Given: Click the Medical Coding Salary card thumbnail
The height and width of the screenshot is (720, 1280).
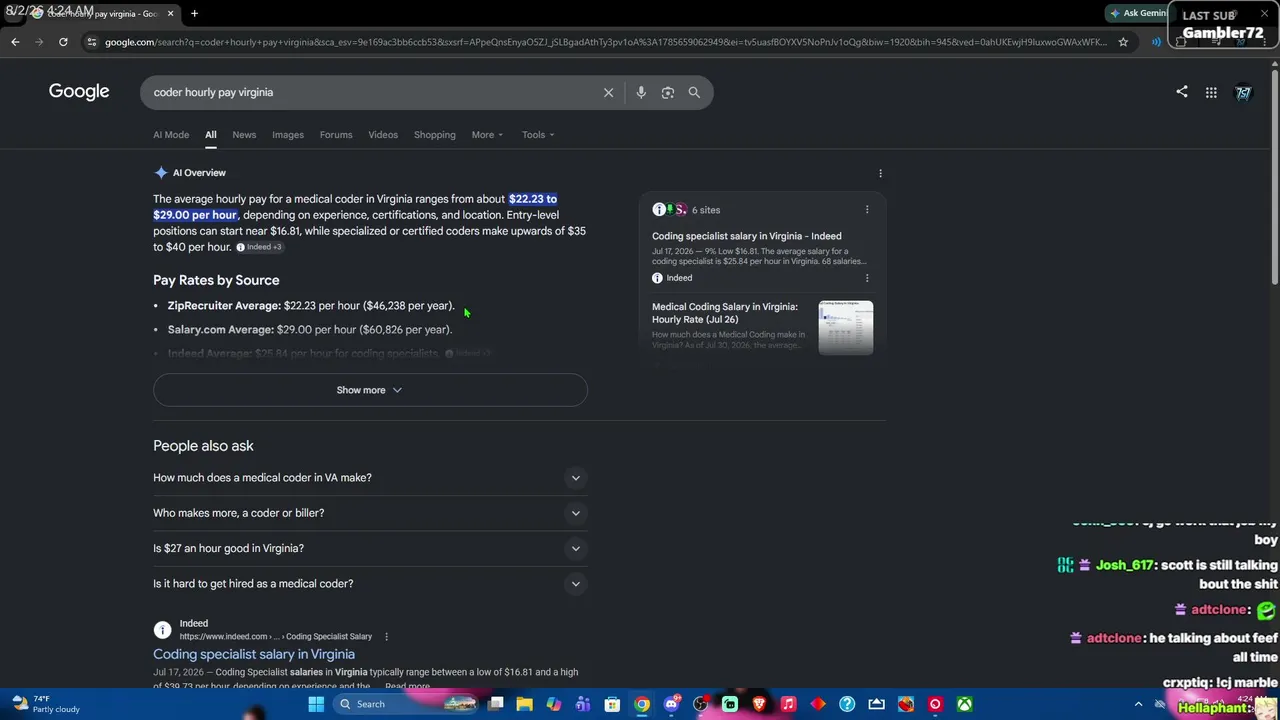Looking at the screenshot, I should click(846, 327).
